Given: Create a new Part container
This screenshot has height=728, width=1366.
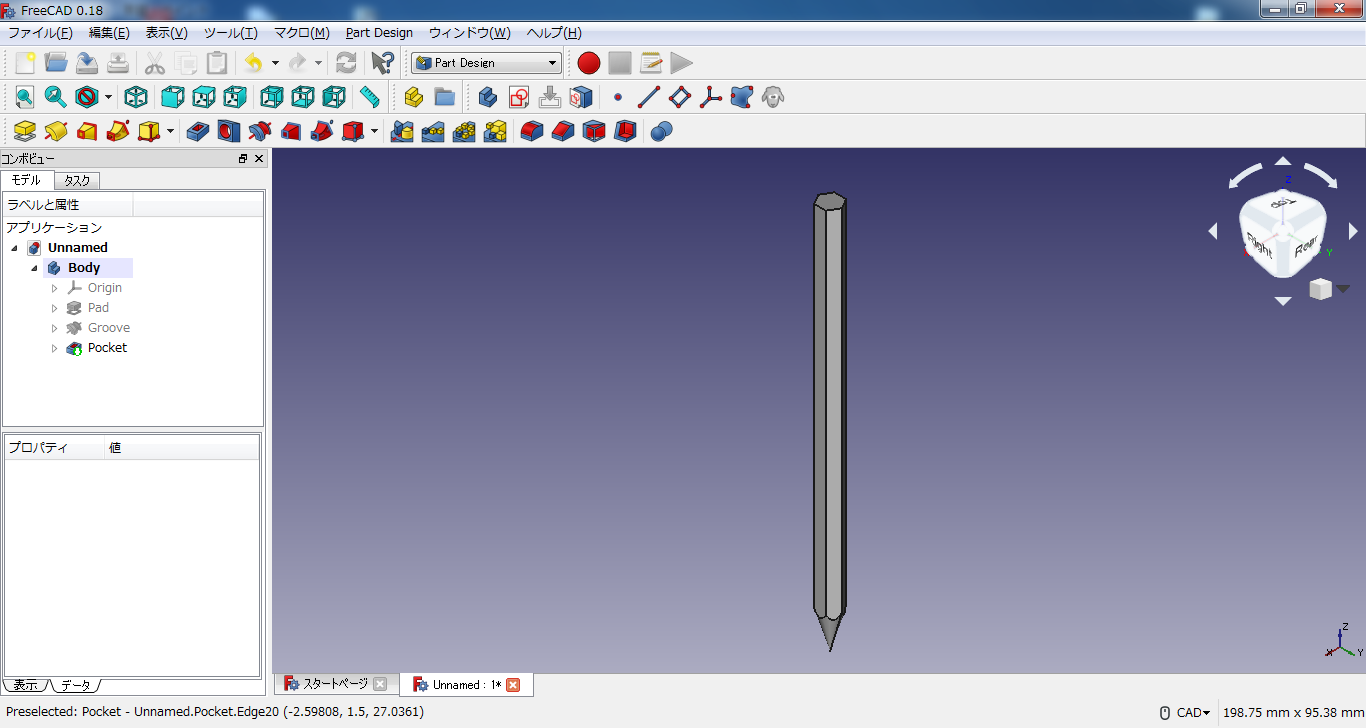Looking at the screenshot, I should click(x=414, y=97).
